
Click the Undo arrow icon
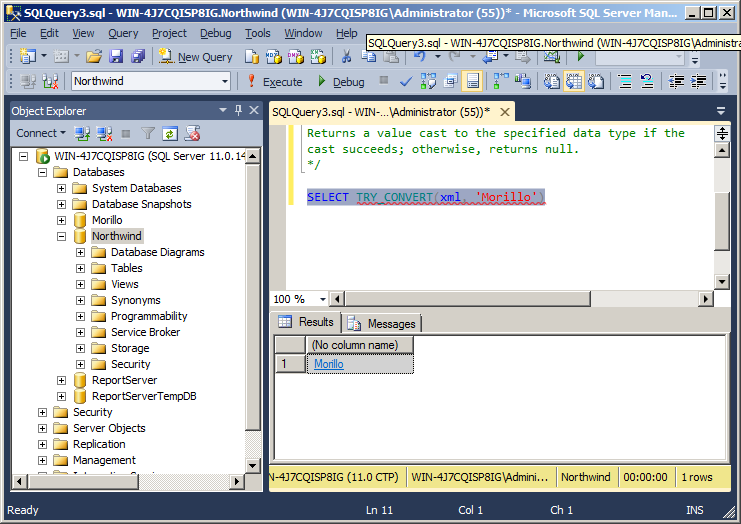pos(420,57)
